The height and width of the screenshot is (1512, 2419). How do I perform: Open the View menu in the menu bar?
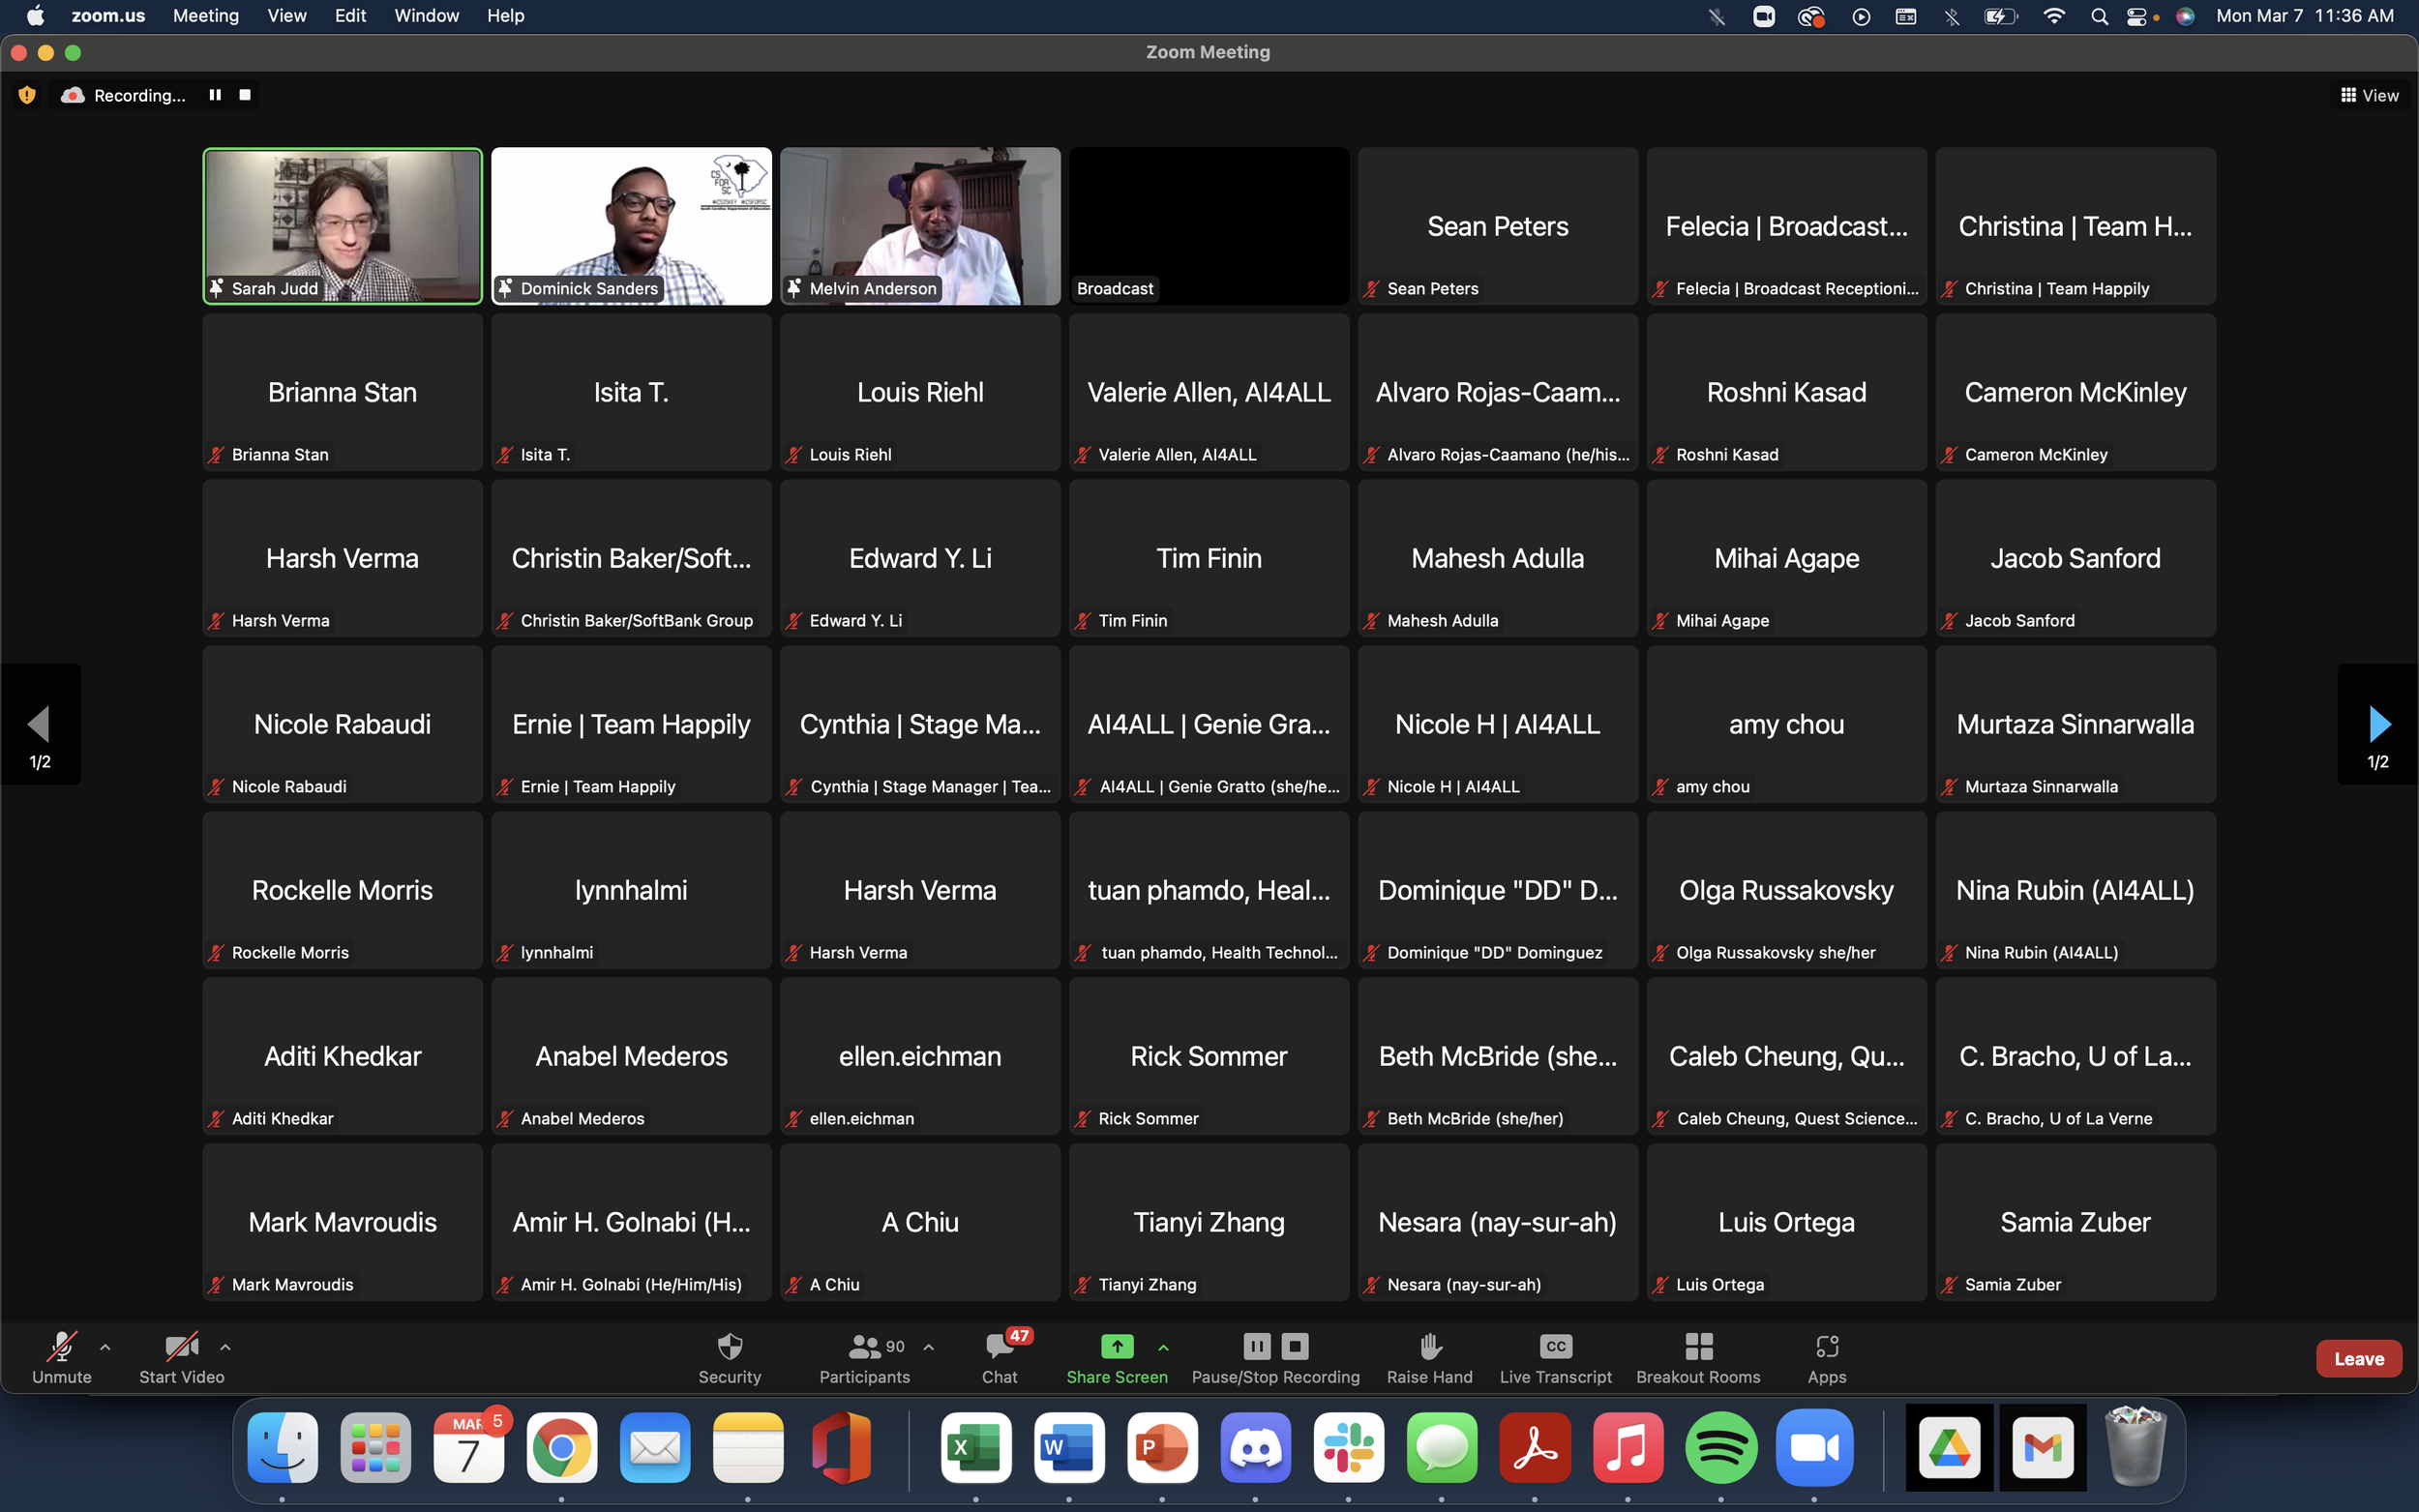coord(287,16)
